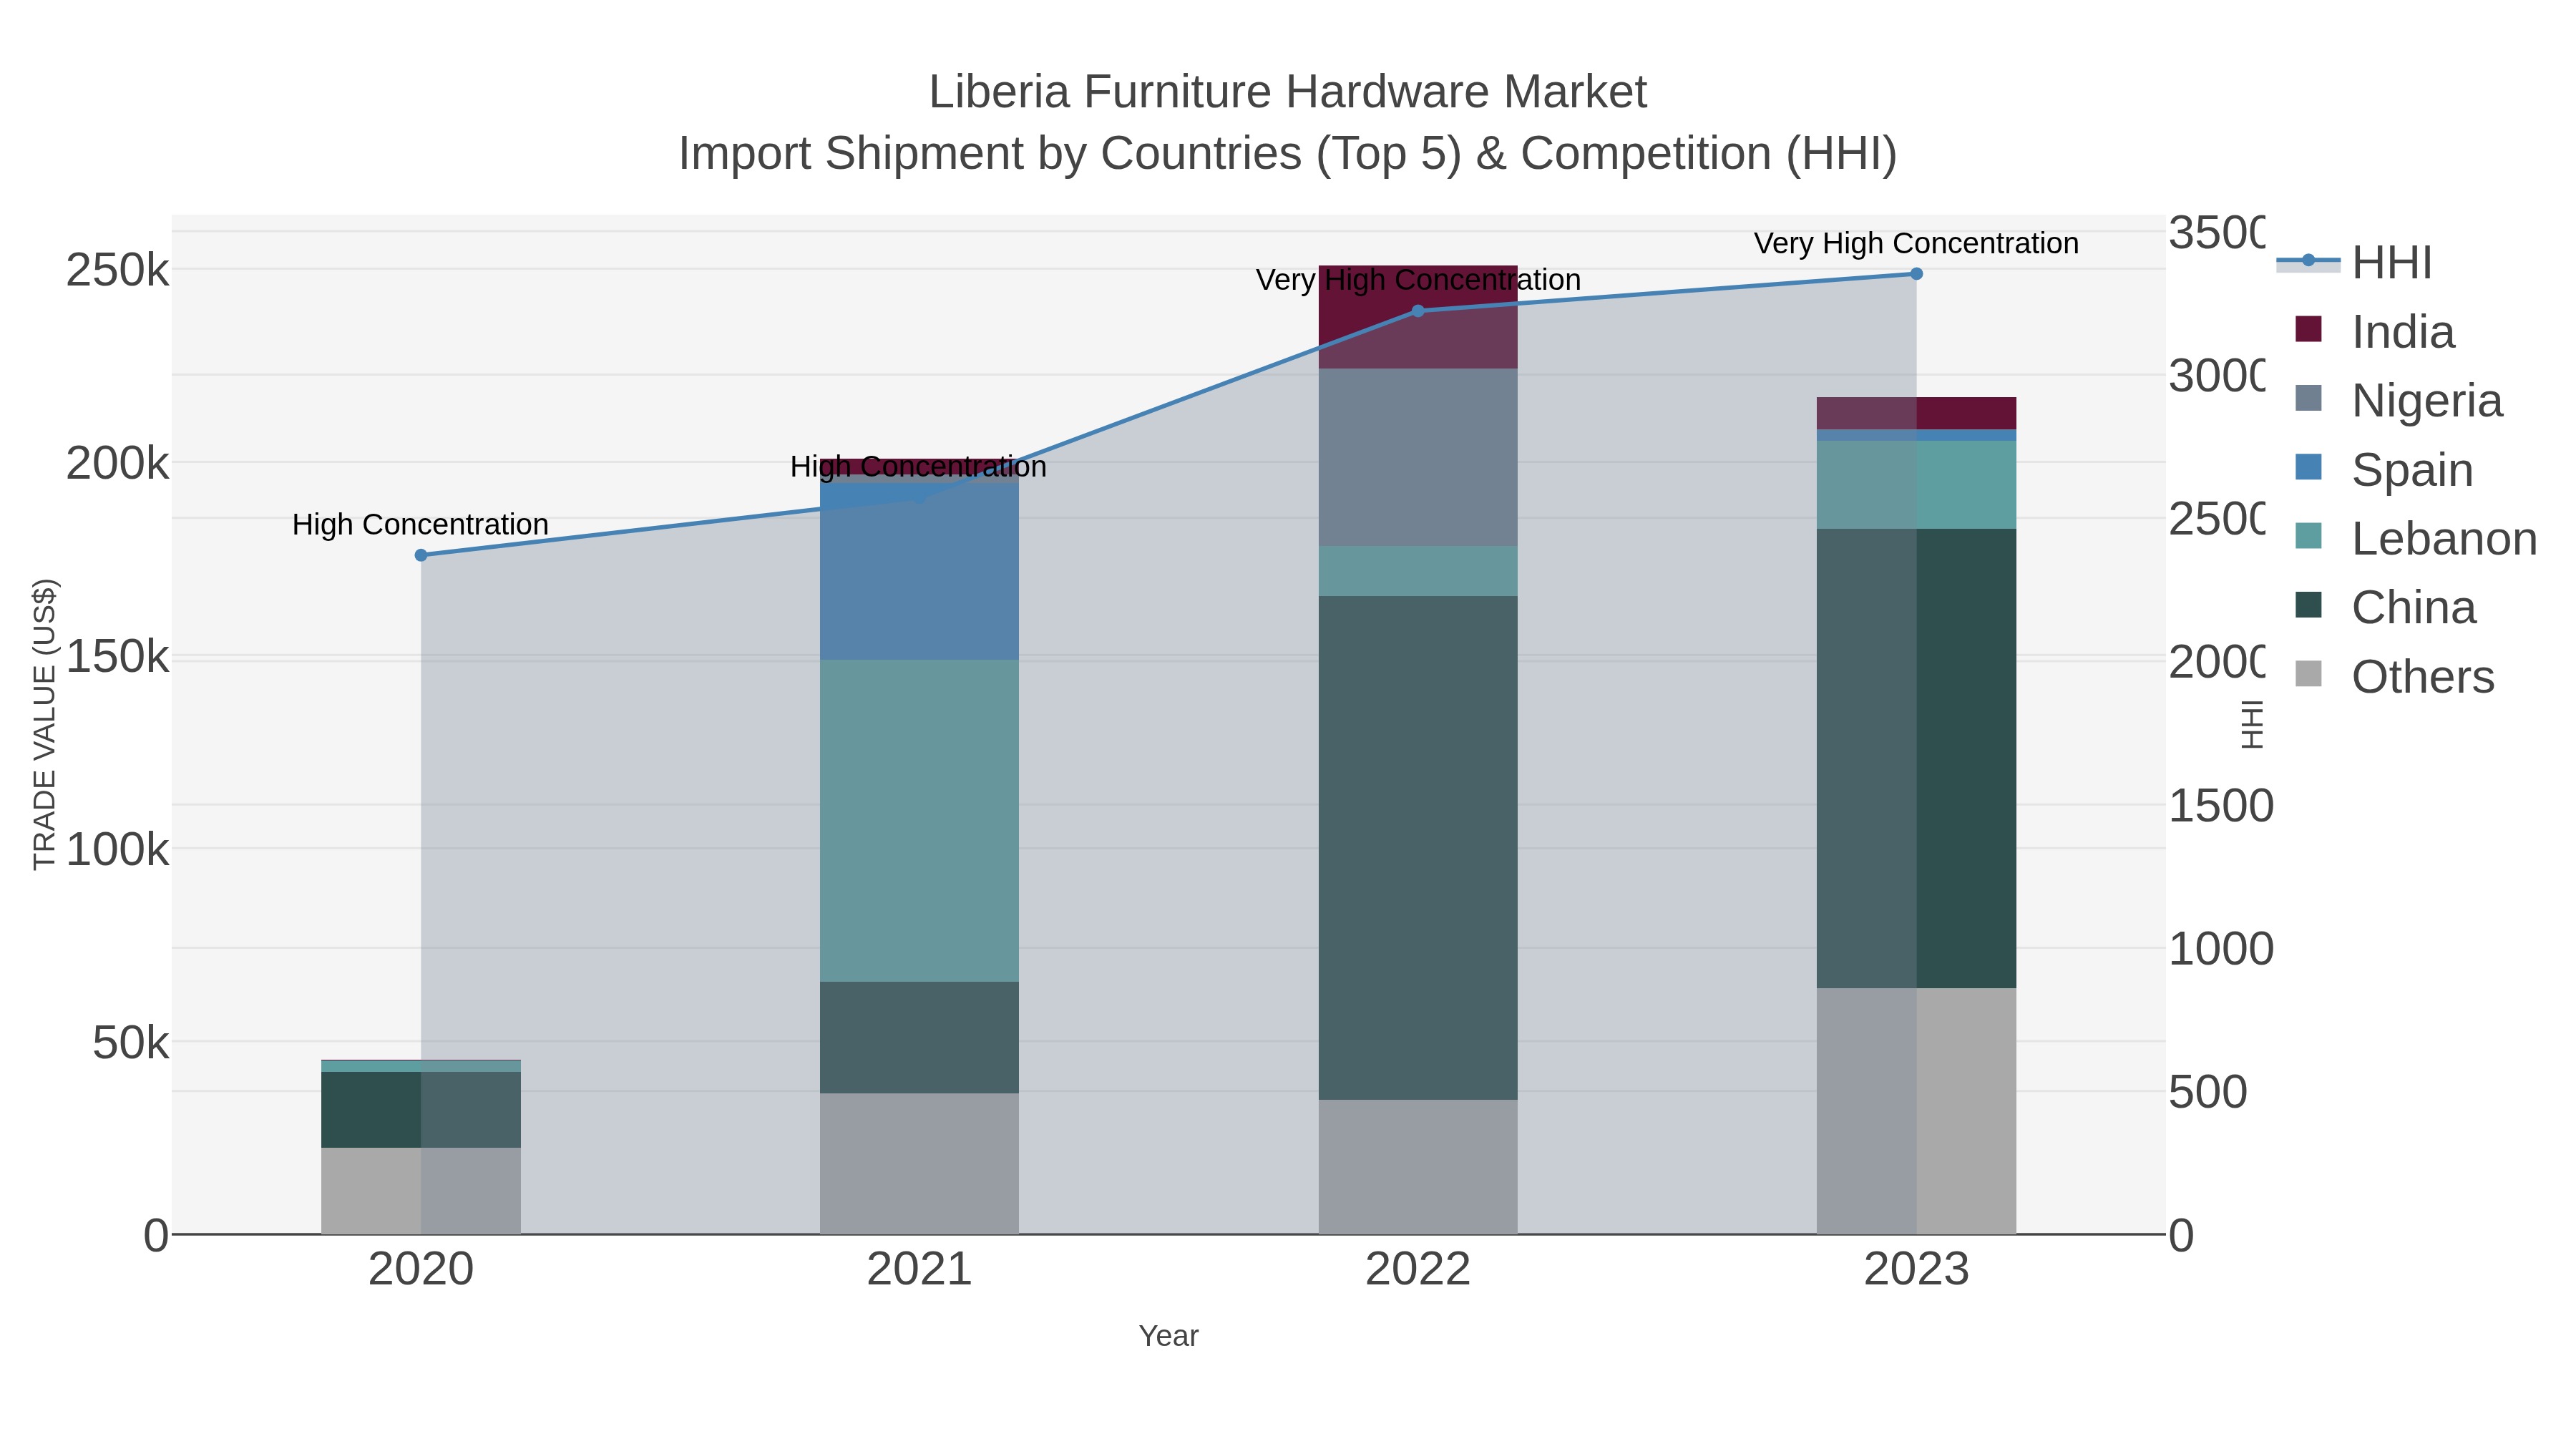This screenshot has width=2576, height=1449.
Task: Toggle the Others legend label
Action: click(2423, 677)
